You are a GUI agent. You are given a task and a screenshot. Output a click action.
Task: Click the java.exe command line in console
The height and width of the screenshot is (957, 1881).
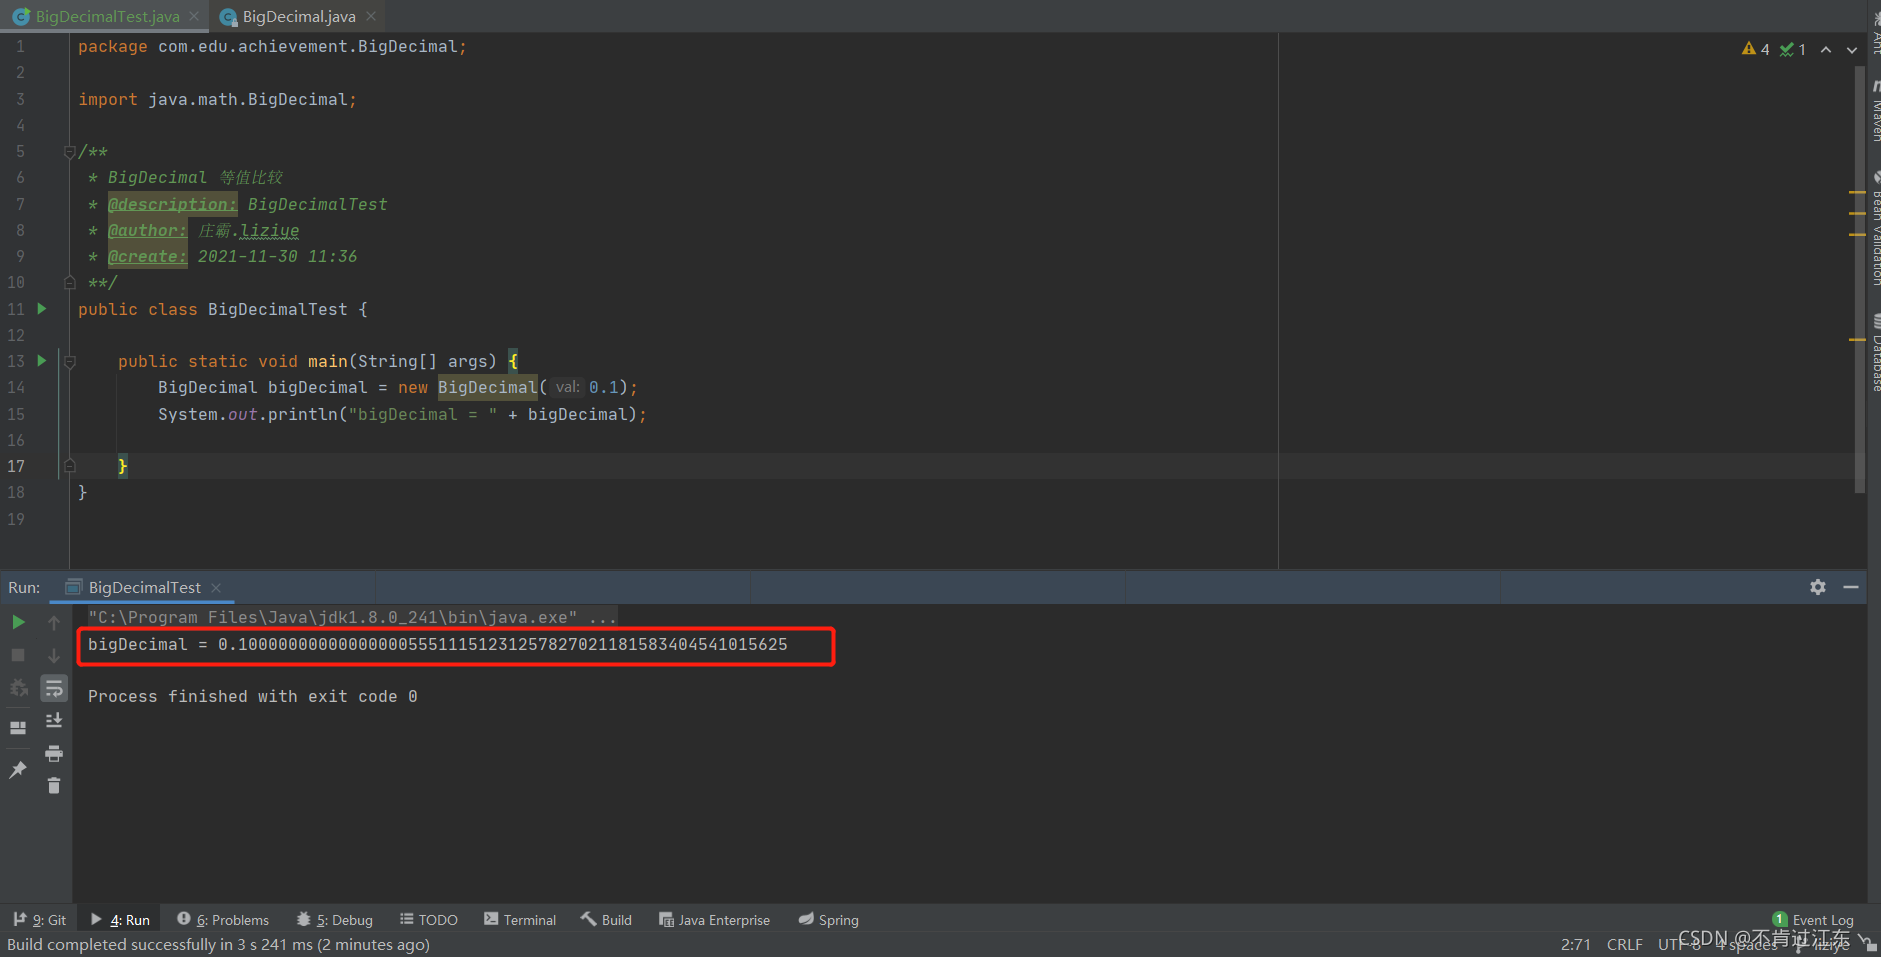tap(352, 617)
